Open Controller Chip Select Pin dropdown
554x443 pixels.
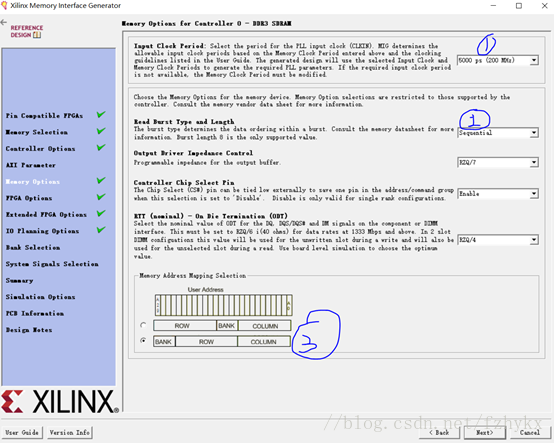click(498, 194)
